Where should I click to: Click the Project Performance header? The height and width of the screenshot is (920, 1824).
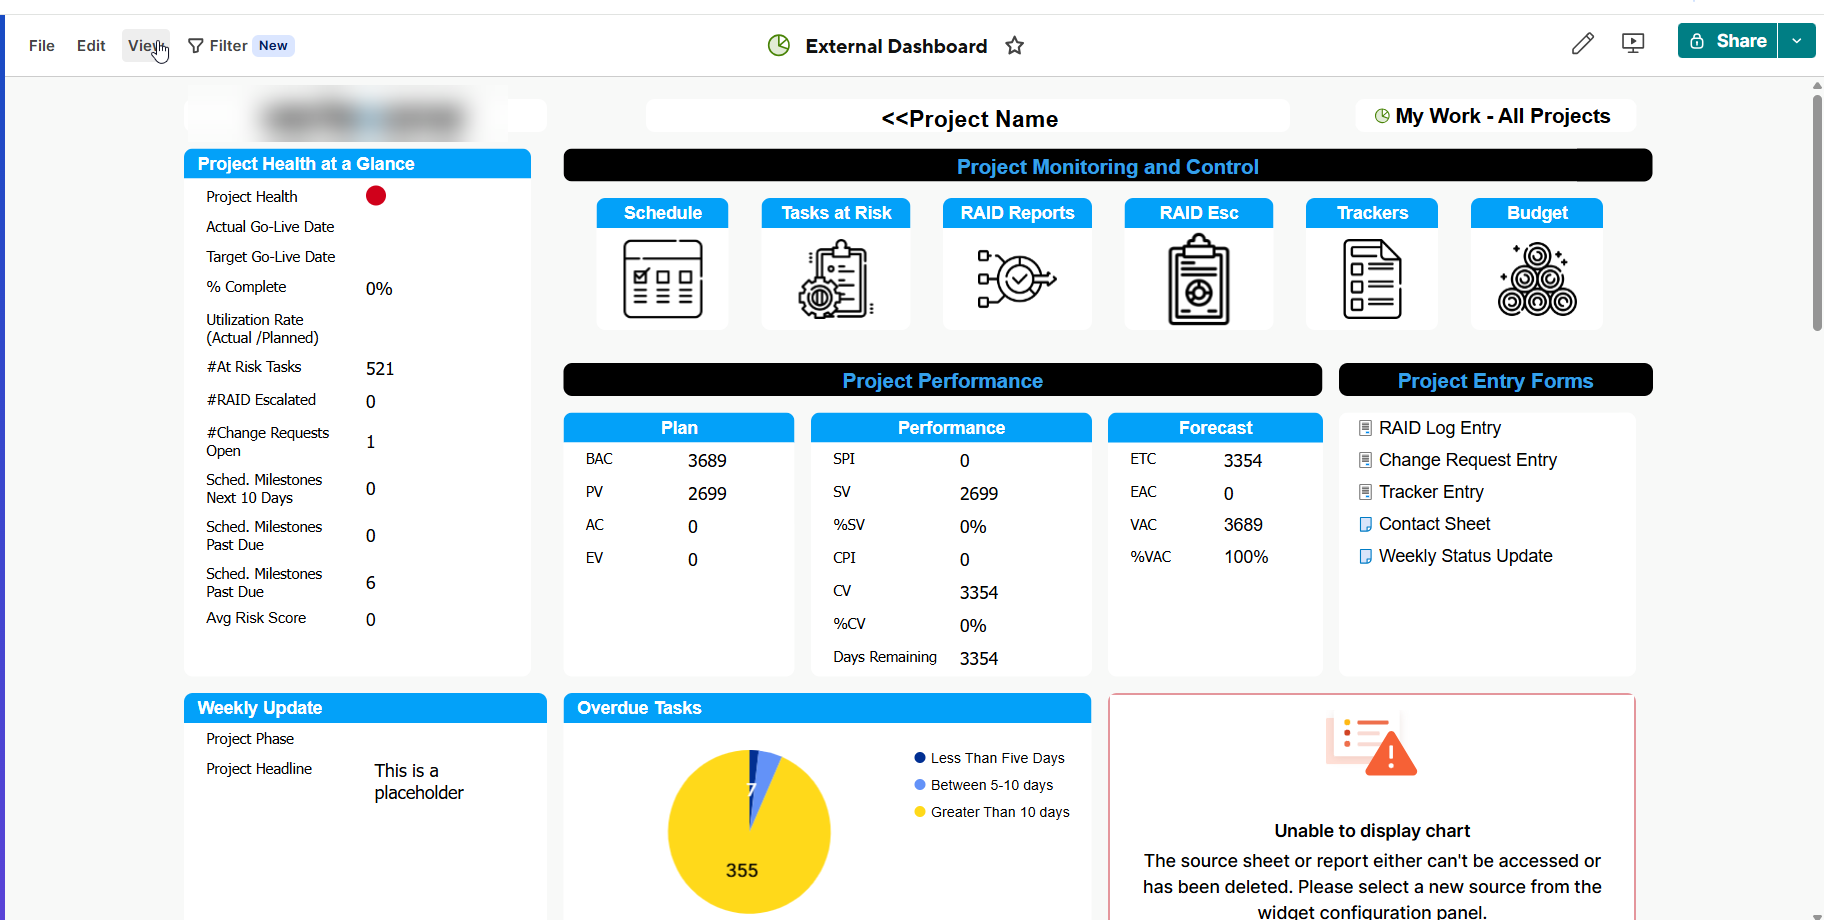pyautogui.click(x=942, y=380)
